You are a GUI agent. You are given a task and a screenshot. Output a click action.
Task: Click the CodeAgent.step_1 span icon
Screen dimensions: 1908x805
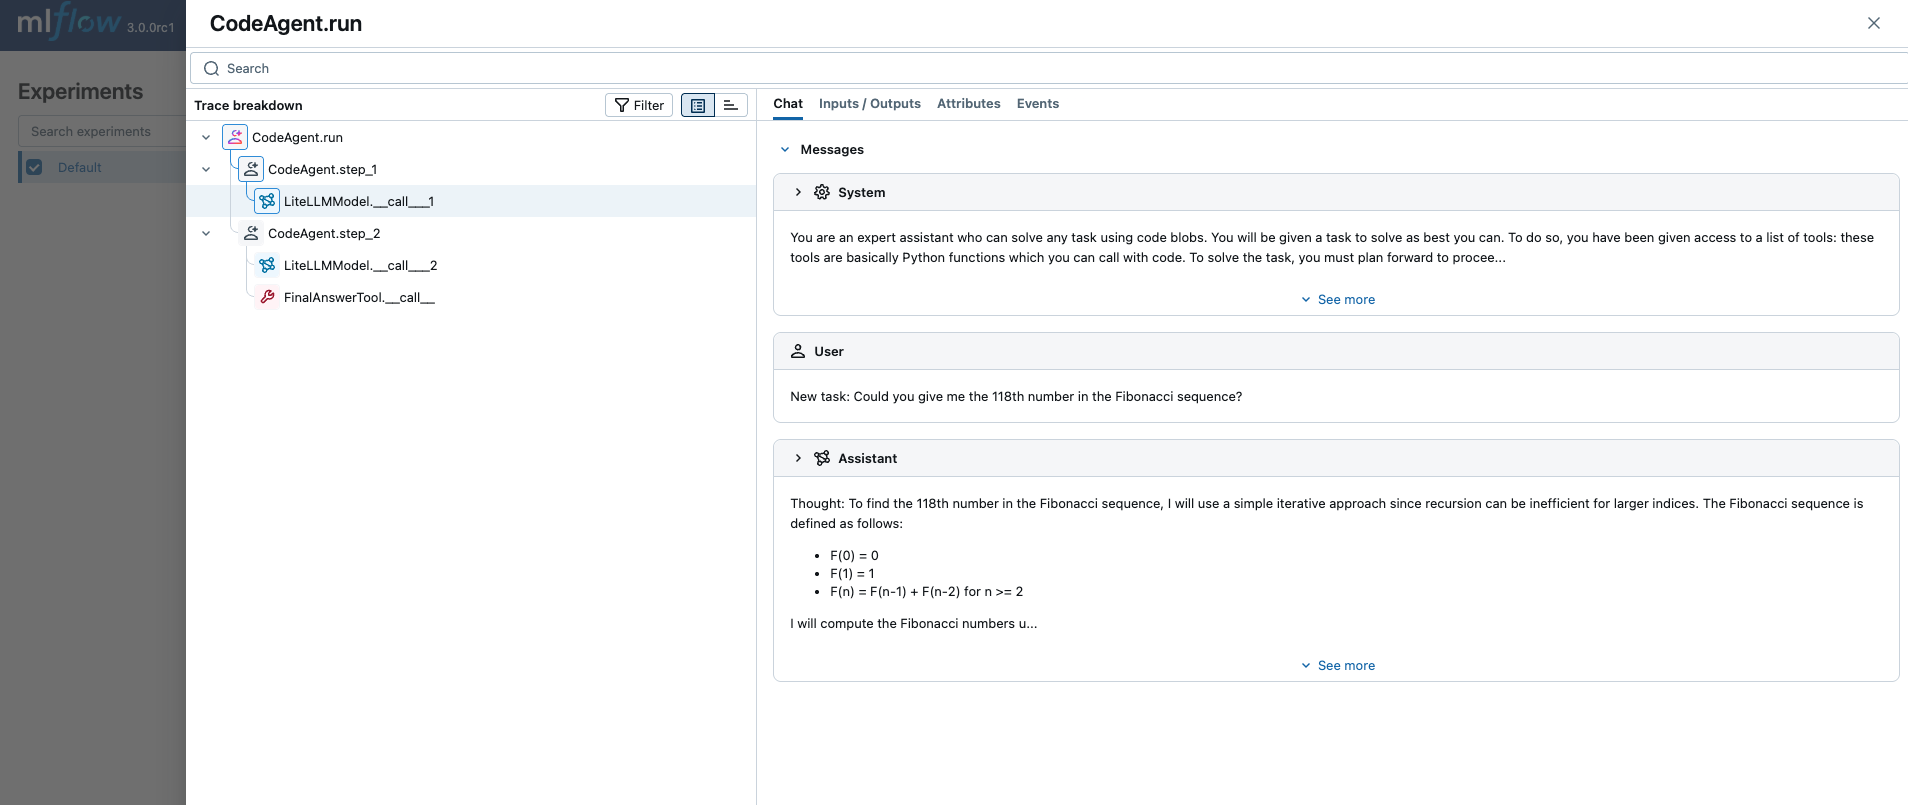coord(251,169)
